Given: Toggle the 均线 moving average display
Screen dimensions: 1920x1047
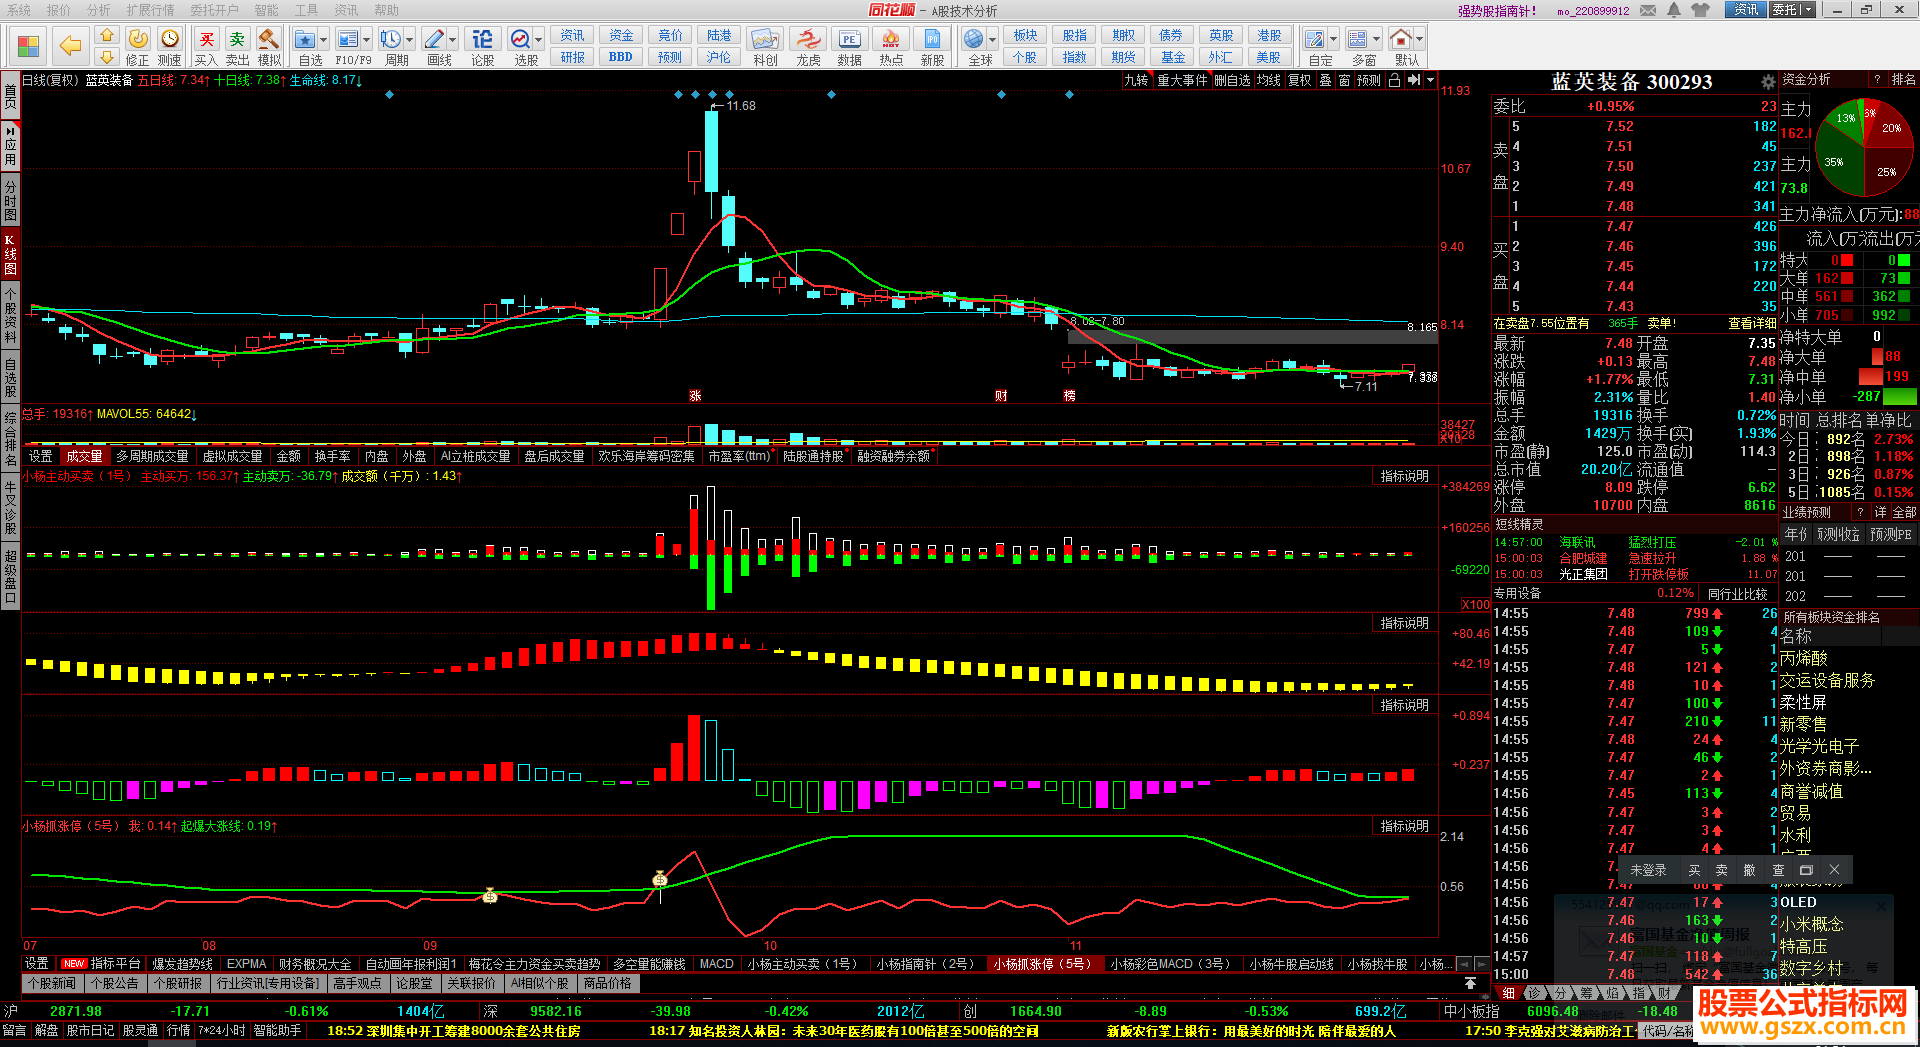Looking at the screenshot, I should (1268, 80).
